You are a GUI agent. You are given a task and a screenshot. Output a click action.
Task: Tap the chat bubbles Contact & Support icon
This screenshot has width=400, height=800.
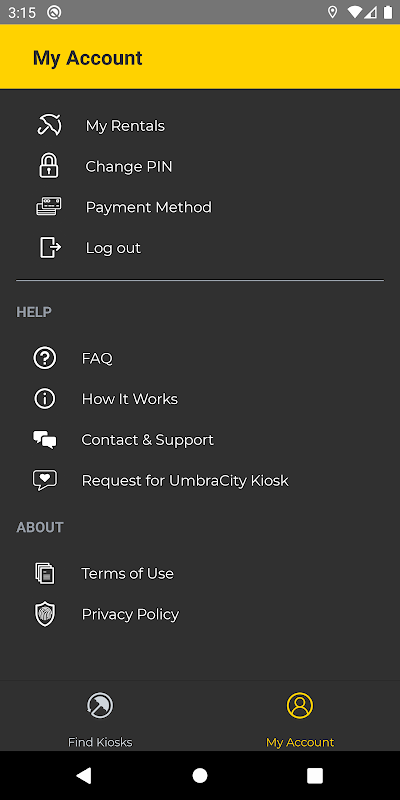[45, 440]
